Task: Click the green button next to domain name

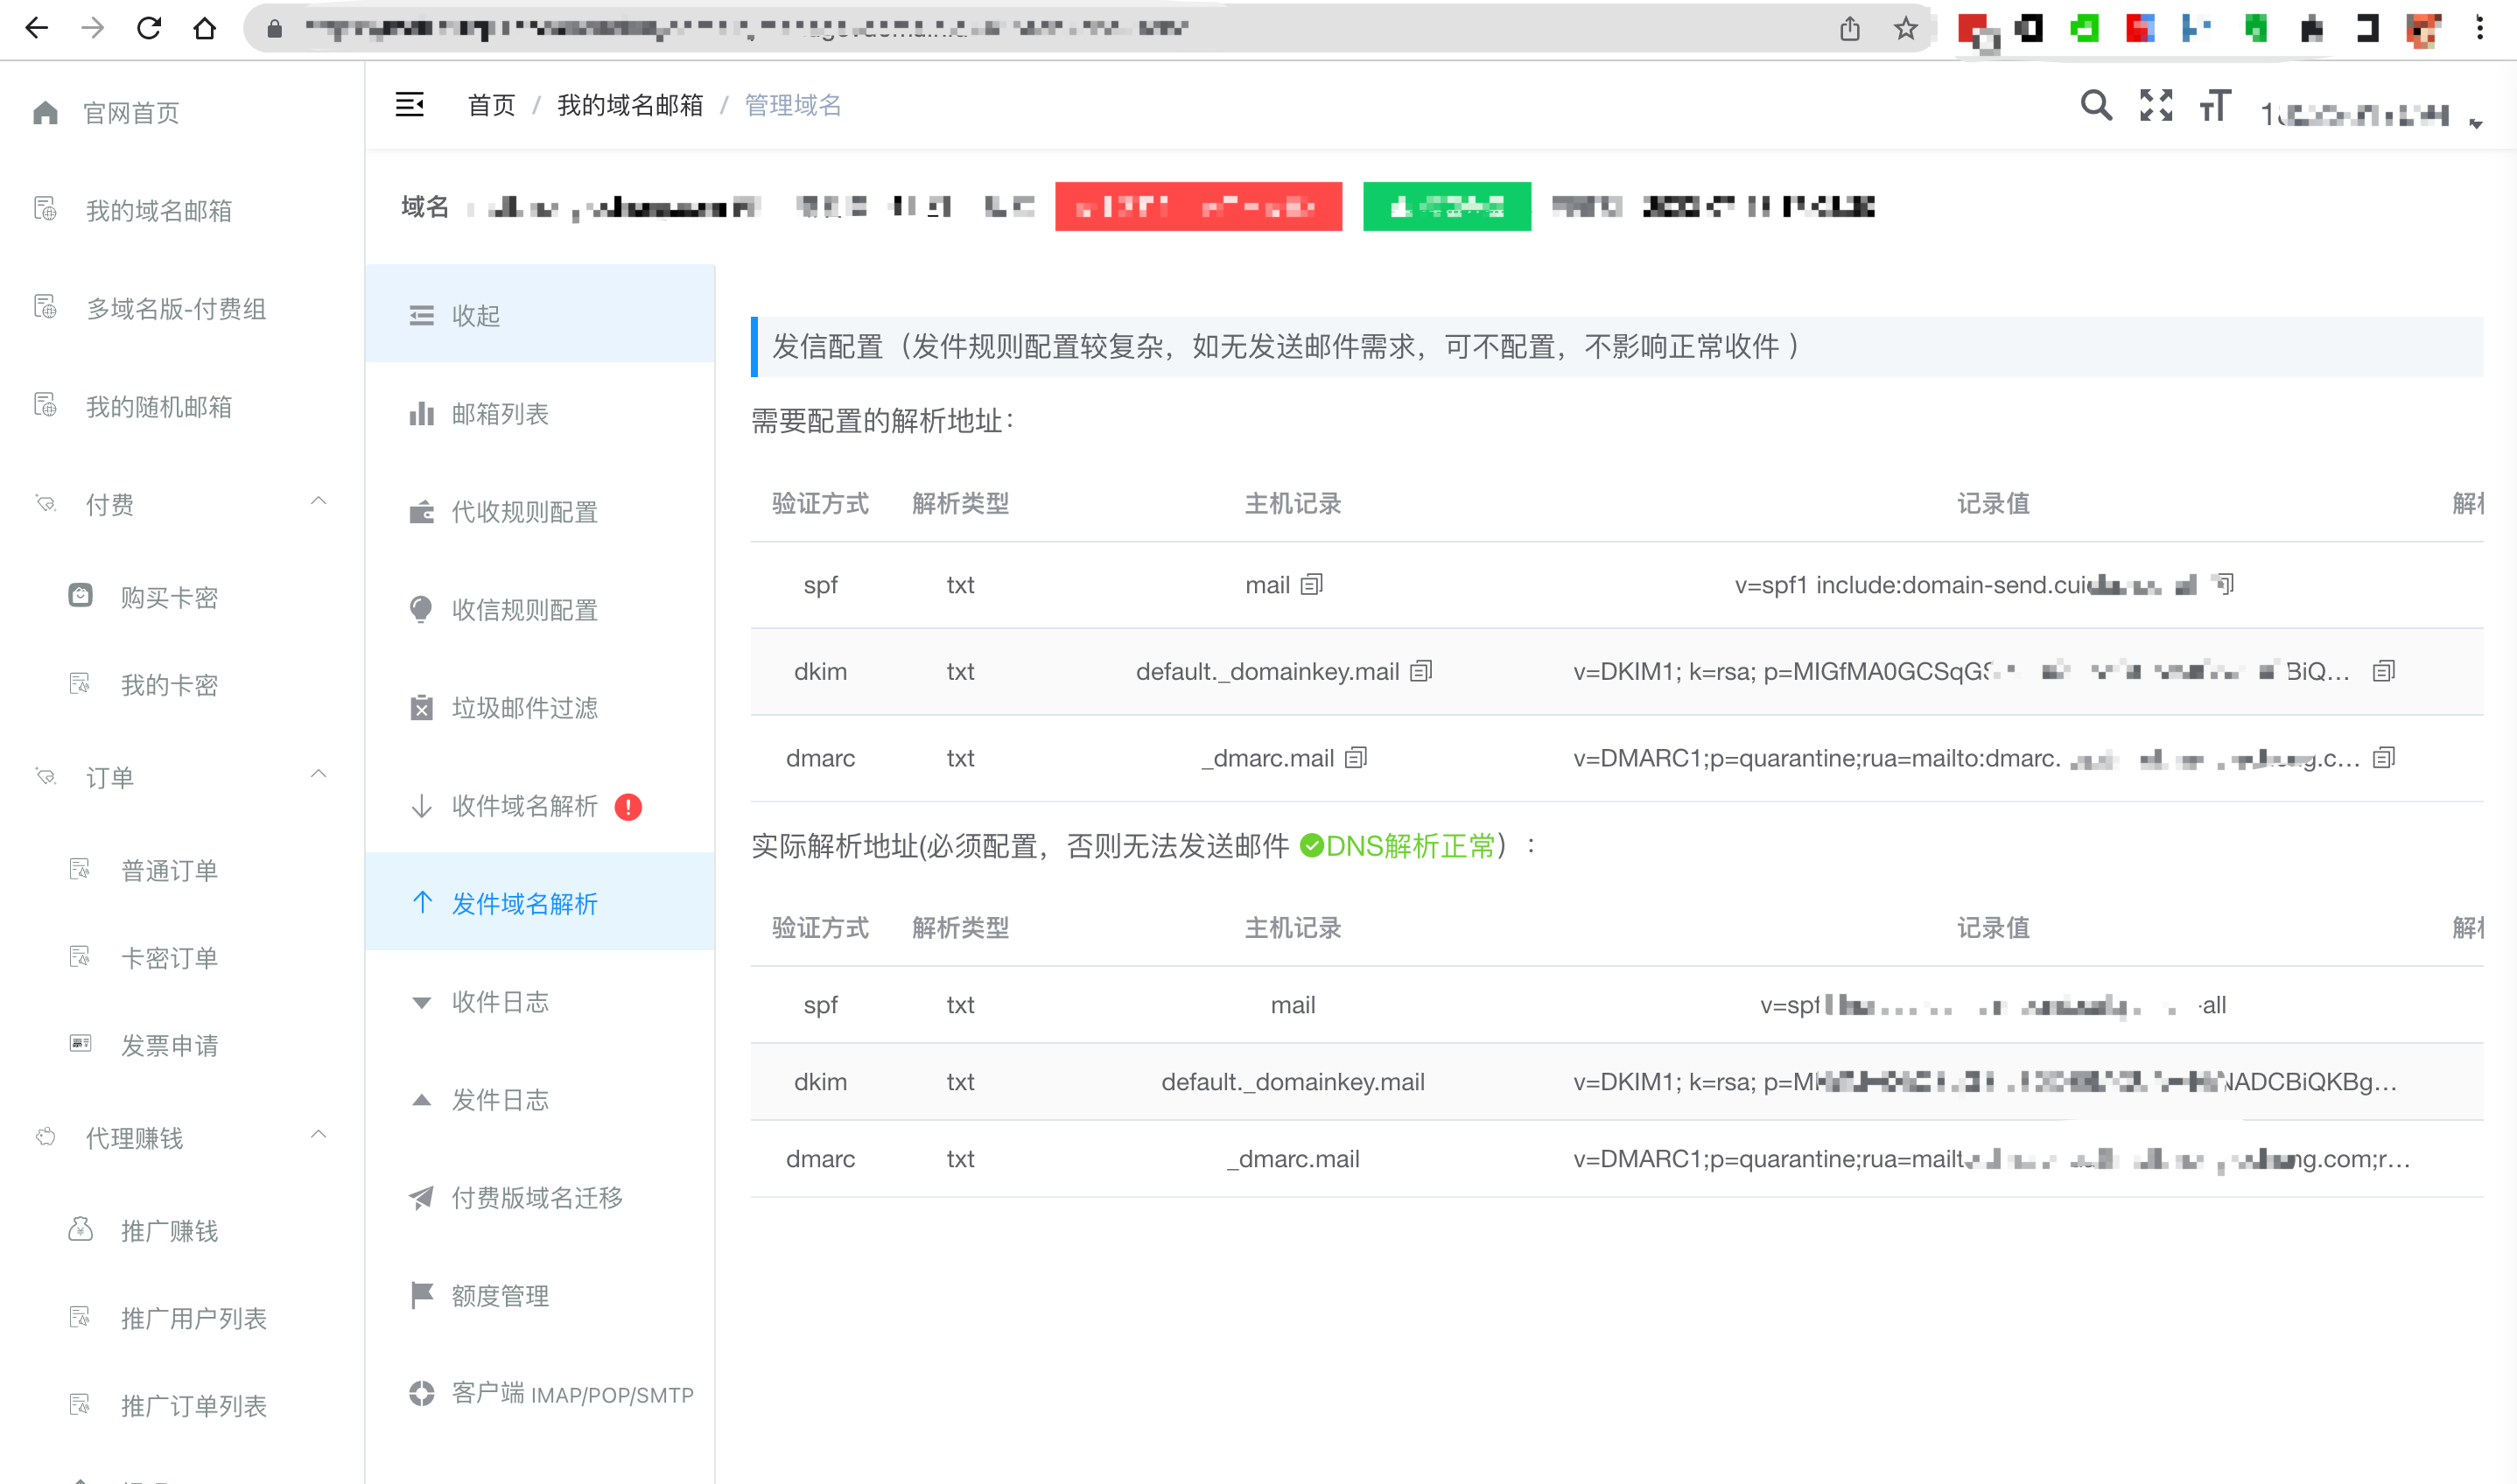Action: pyautogui.click(x=1446, y=206)
